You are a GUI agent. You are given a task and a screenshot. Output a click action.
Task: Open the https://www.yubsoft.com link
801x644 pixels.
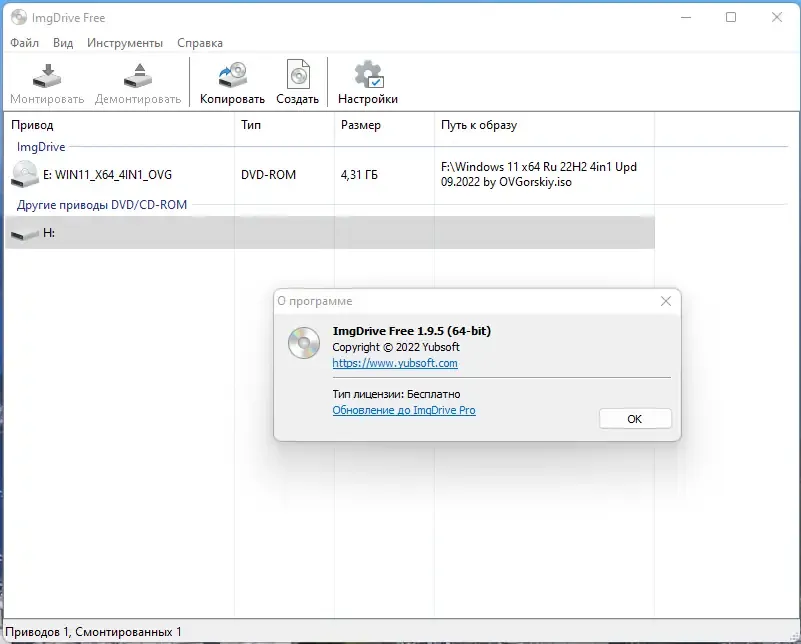point(395,363)
